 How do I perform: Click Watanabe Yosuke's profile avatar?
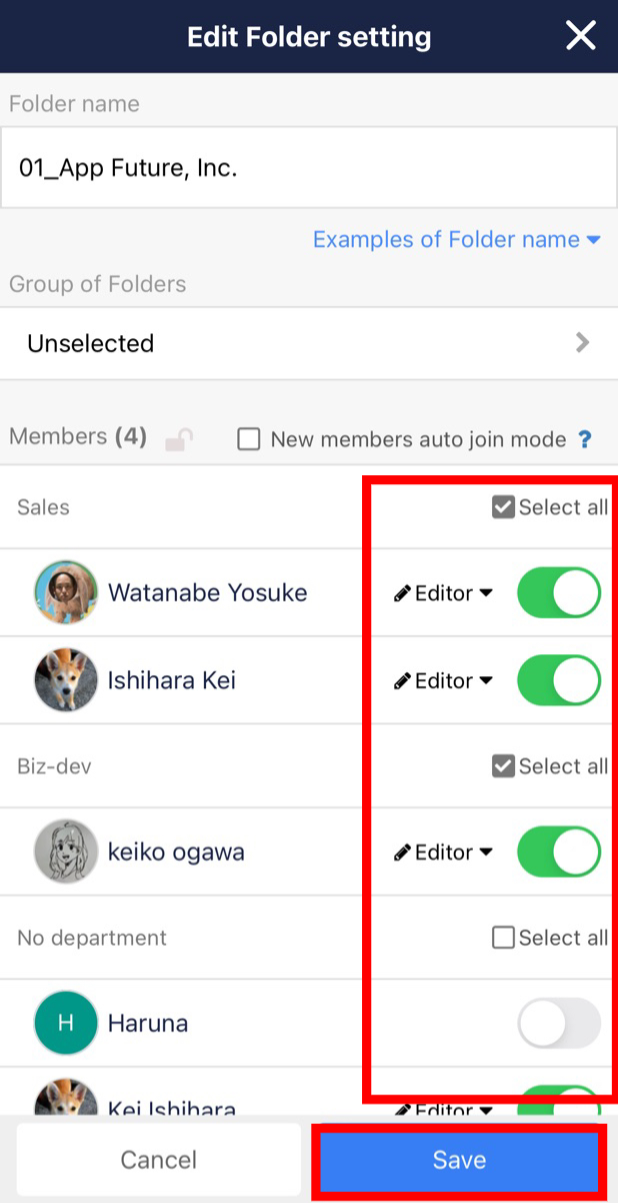(x=65, y=592)
